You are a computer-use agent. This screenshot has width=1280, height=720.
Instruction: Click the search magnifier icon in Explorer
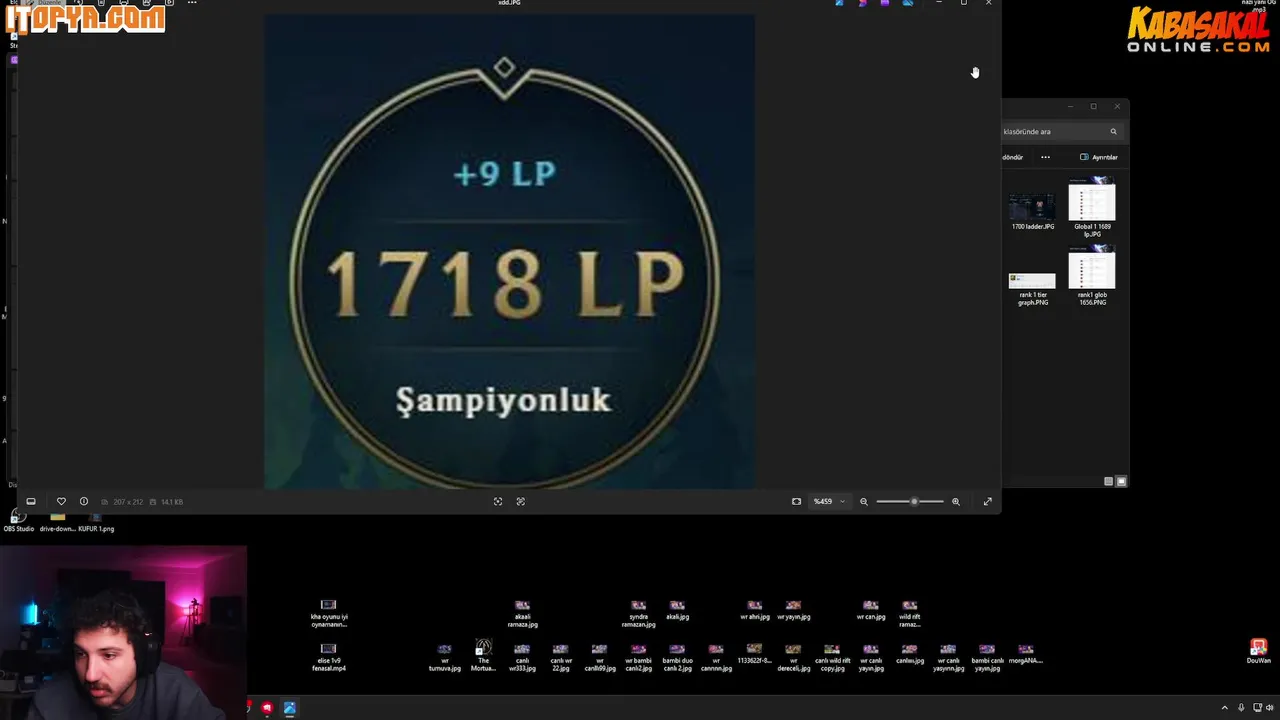pyautogui.click(x=1113, y=132)
